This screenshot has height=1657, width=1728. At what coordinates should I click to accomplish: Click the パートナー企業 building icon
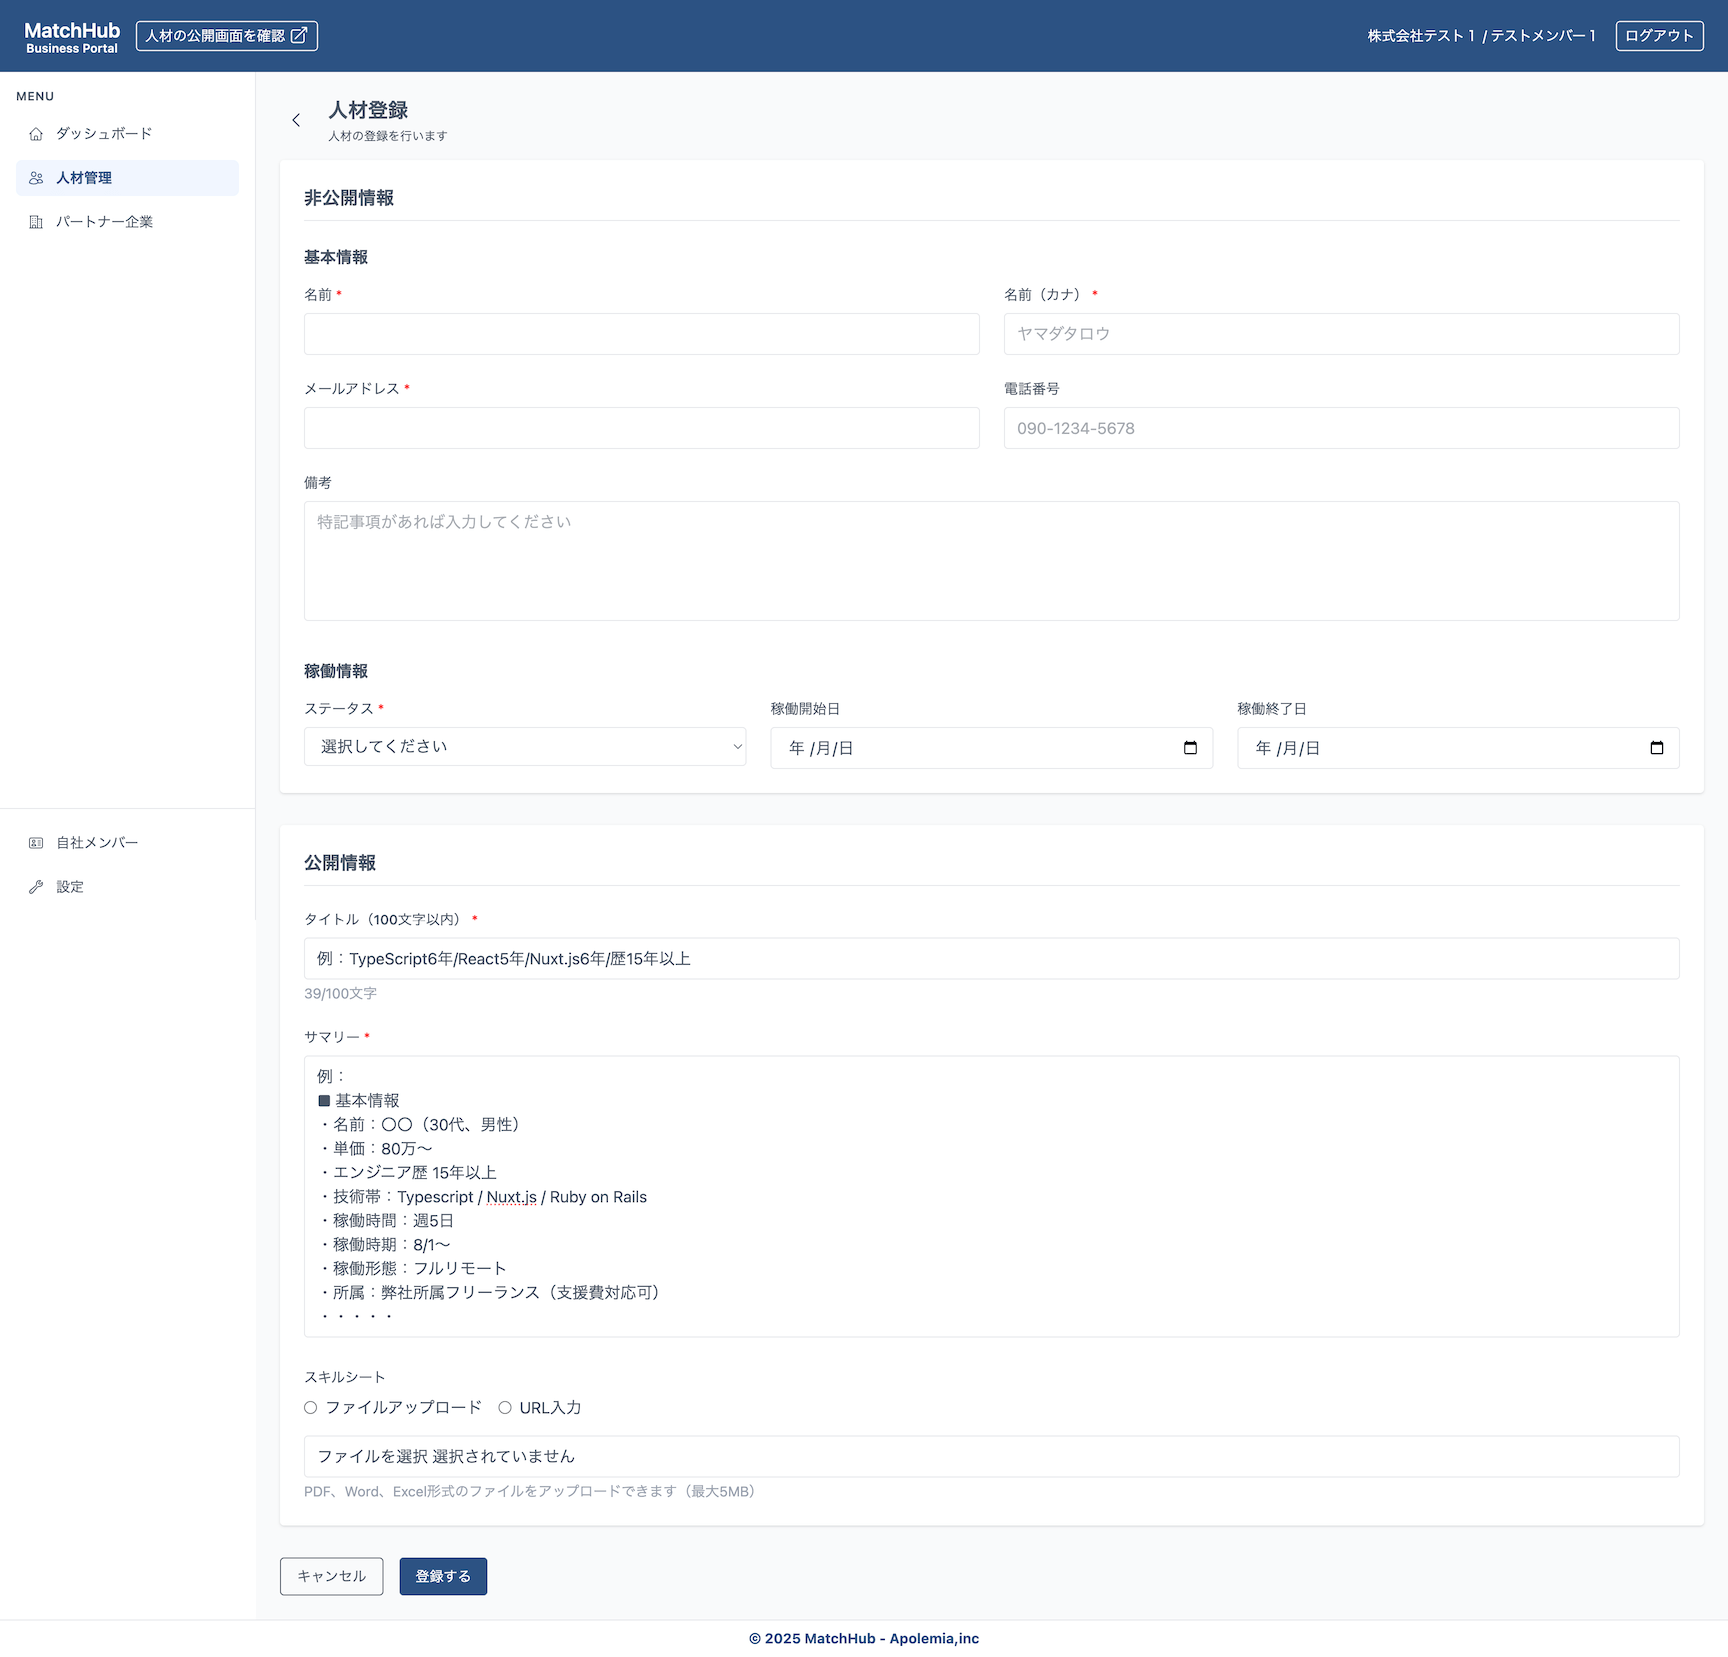[x=36, y=221]
